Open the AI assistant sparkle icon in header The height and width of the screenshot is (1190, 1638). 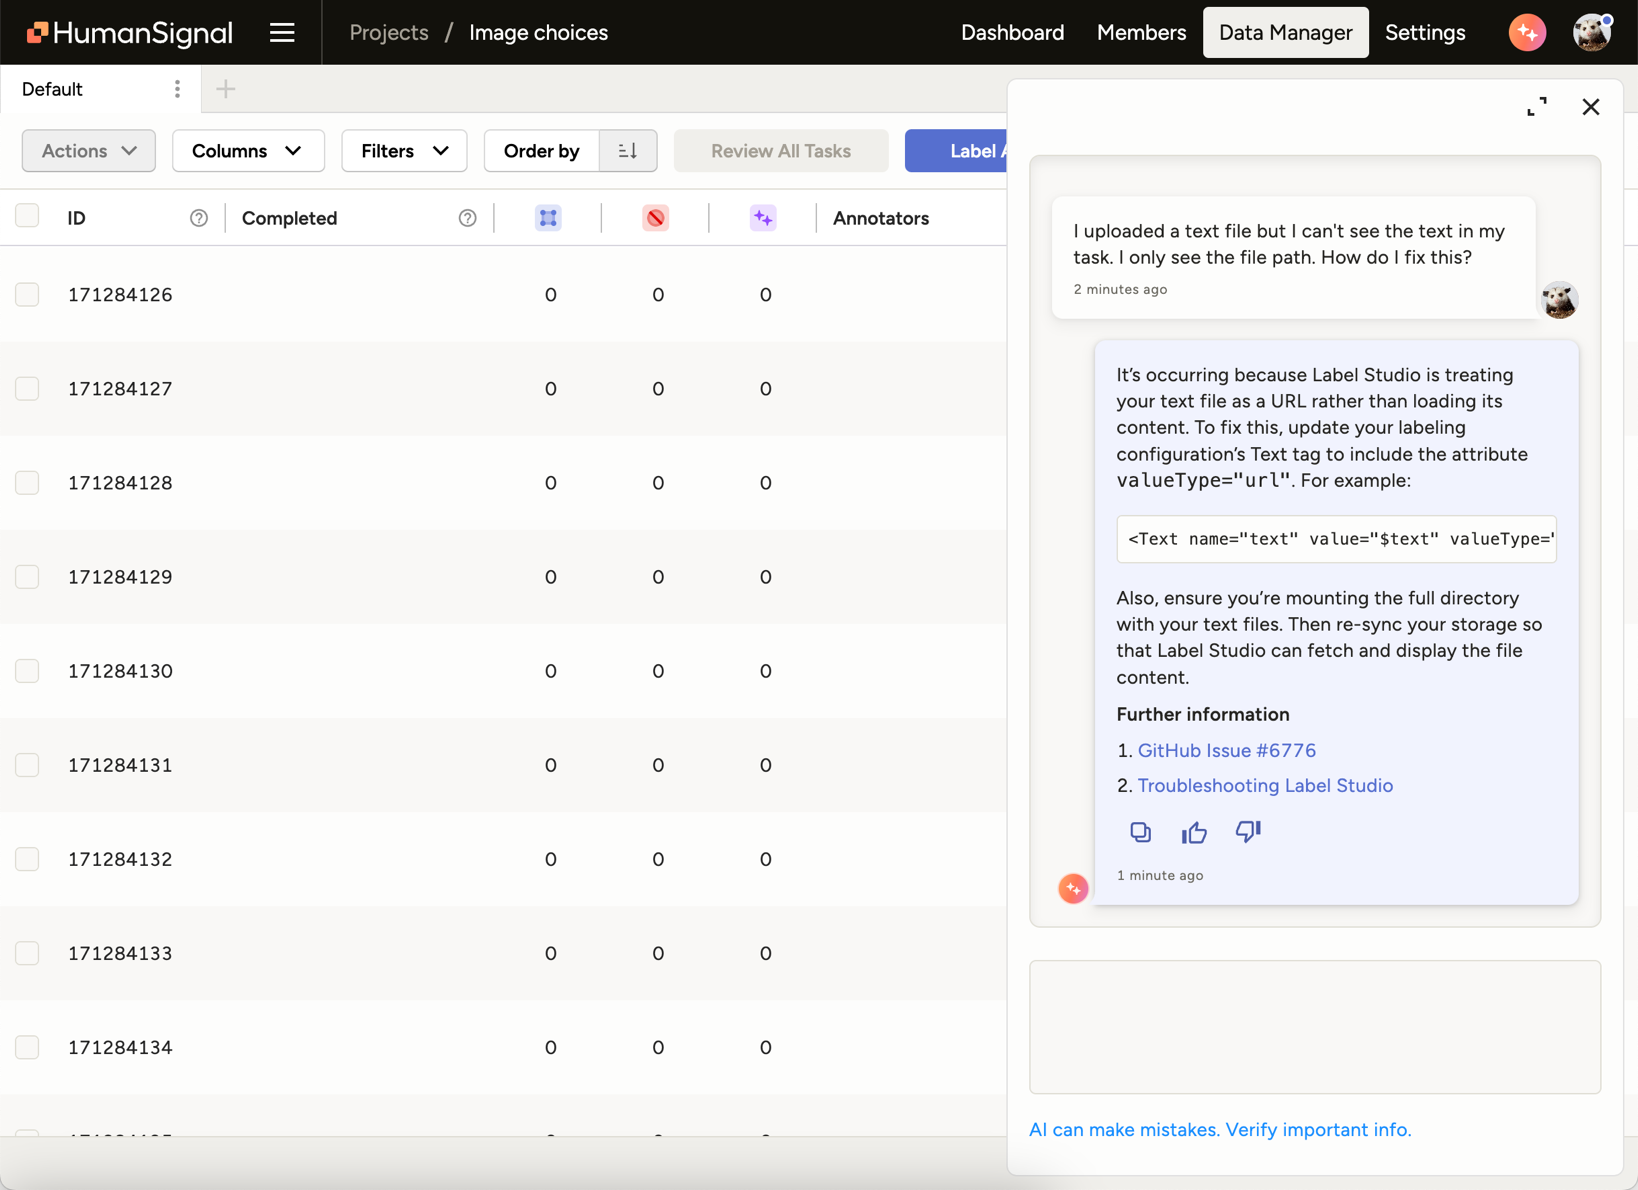pos(1527,32)
